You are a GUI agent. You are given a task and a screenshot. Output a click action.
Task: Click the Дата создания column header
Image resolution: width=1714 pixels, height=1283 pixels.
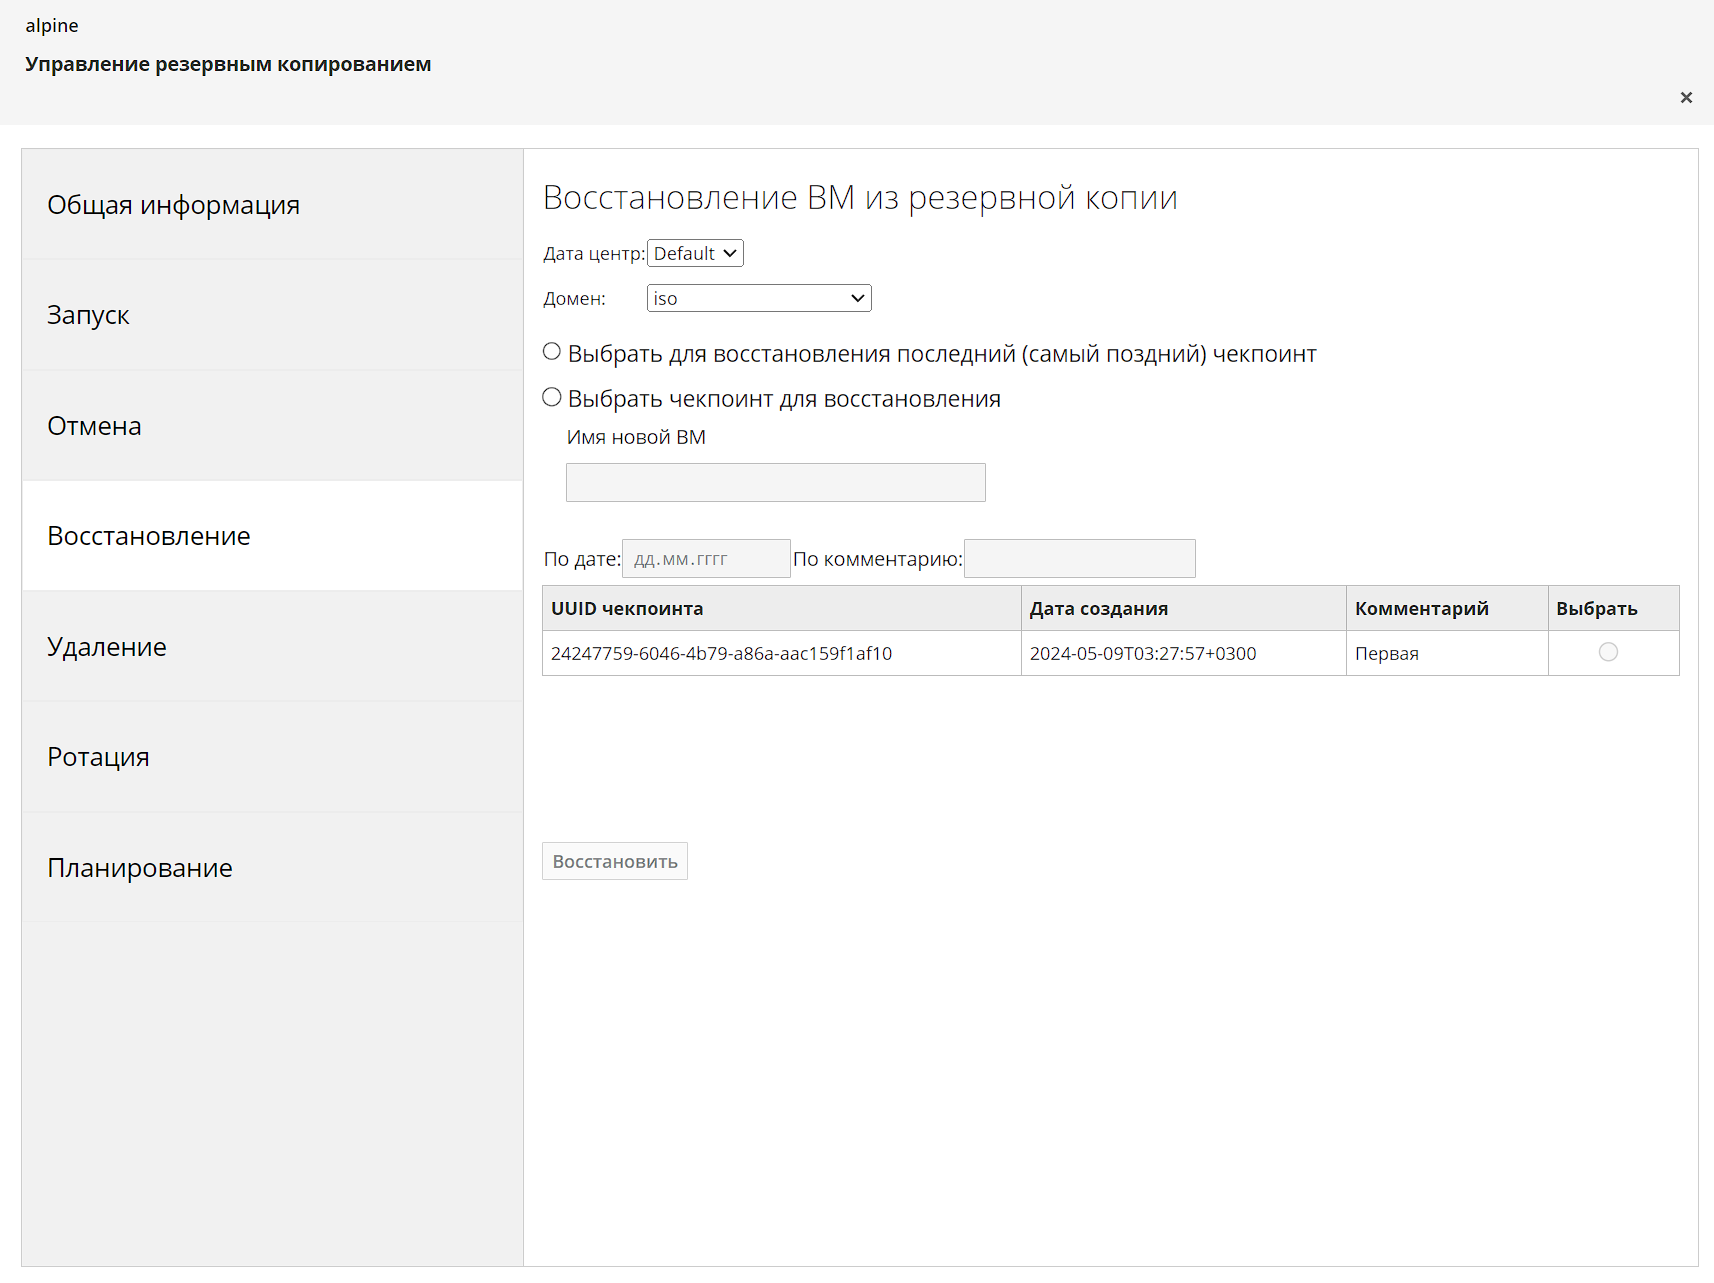coord(1099,609)
